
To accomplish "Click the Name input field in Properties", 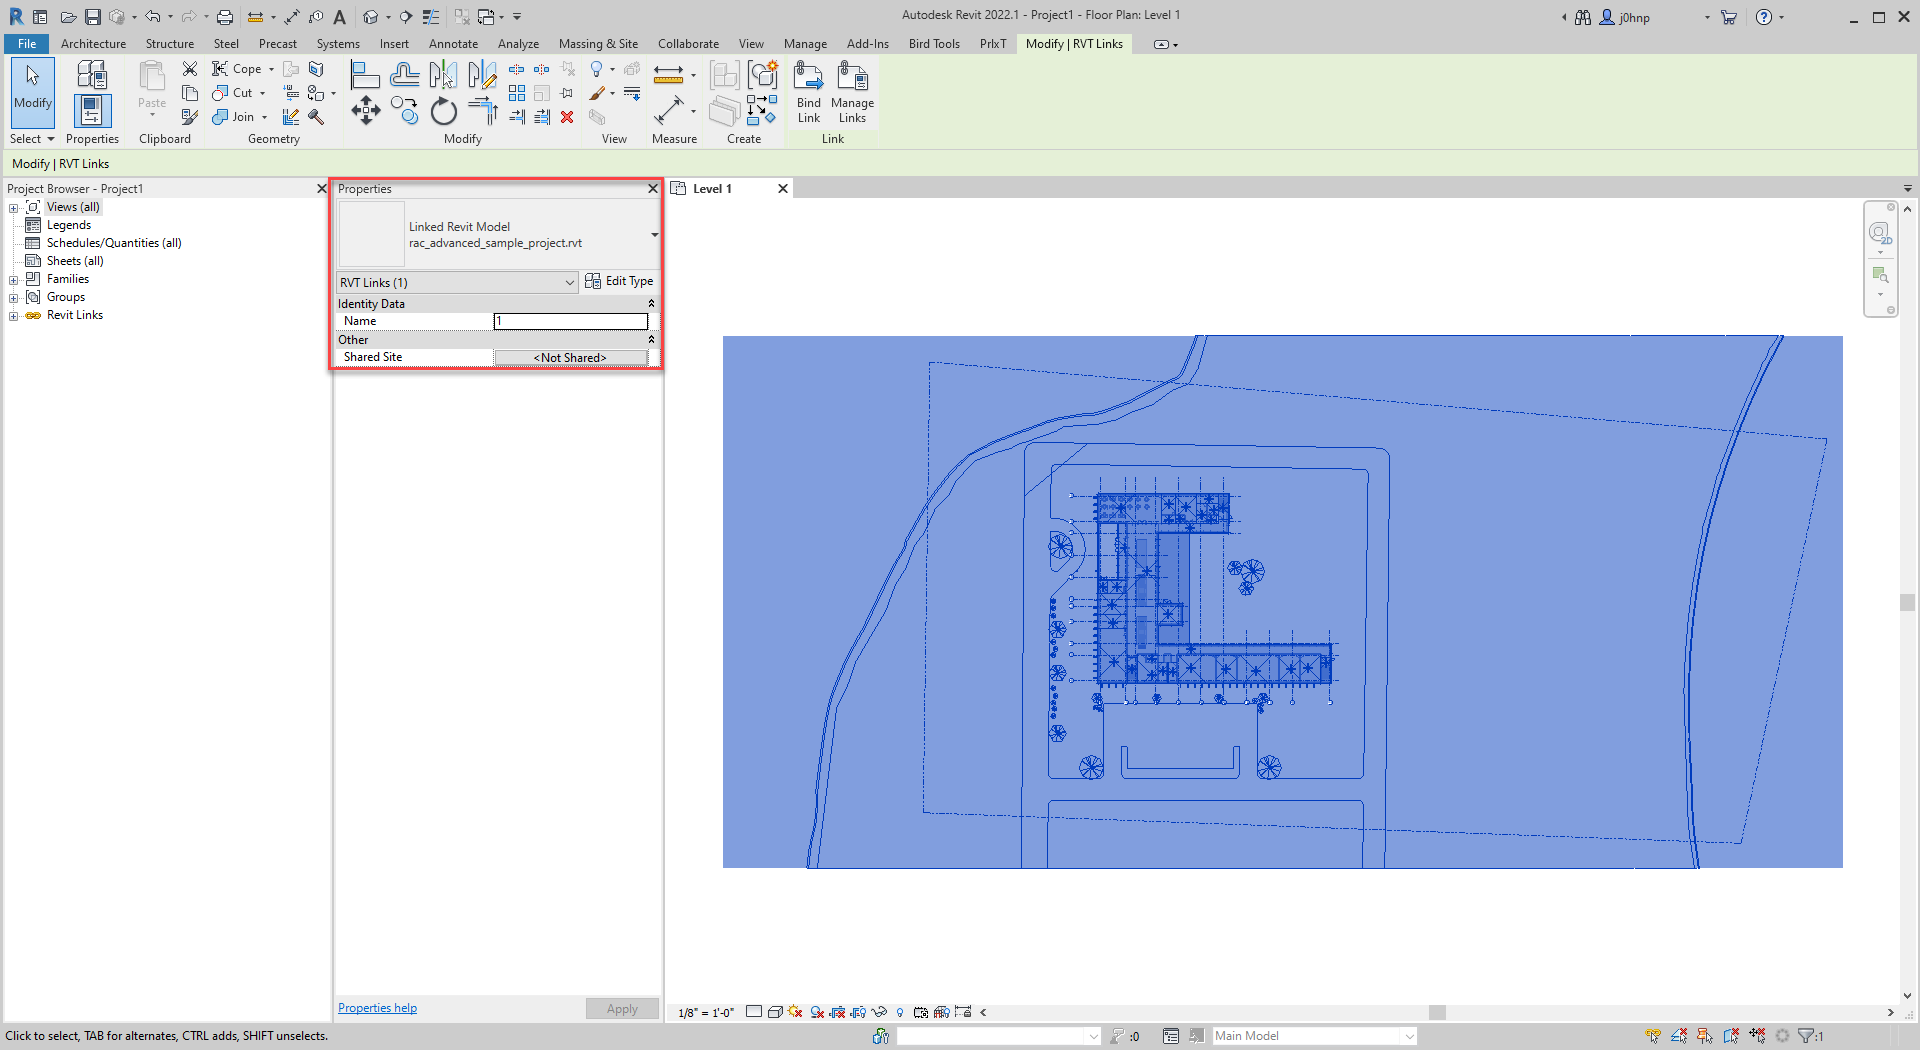I will [x=570, y=321].
